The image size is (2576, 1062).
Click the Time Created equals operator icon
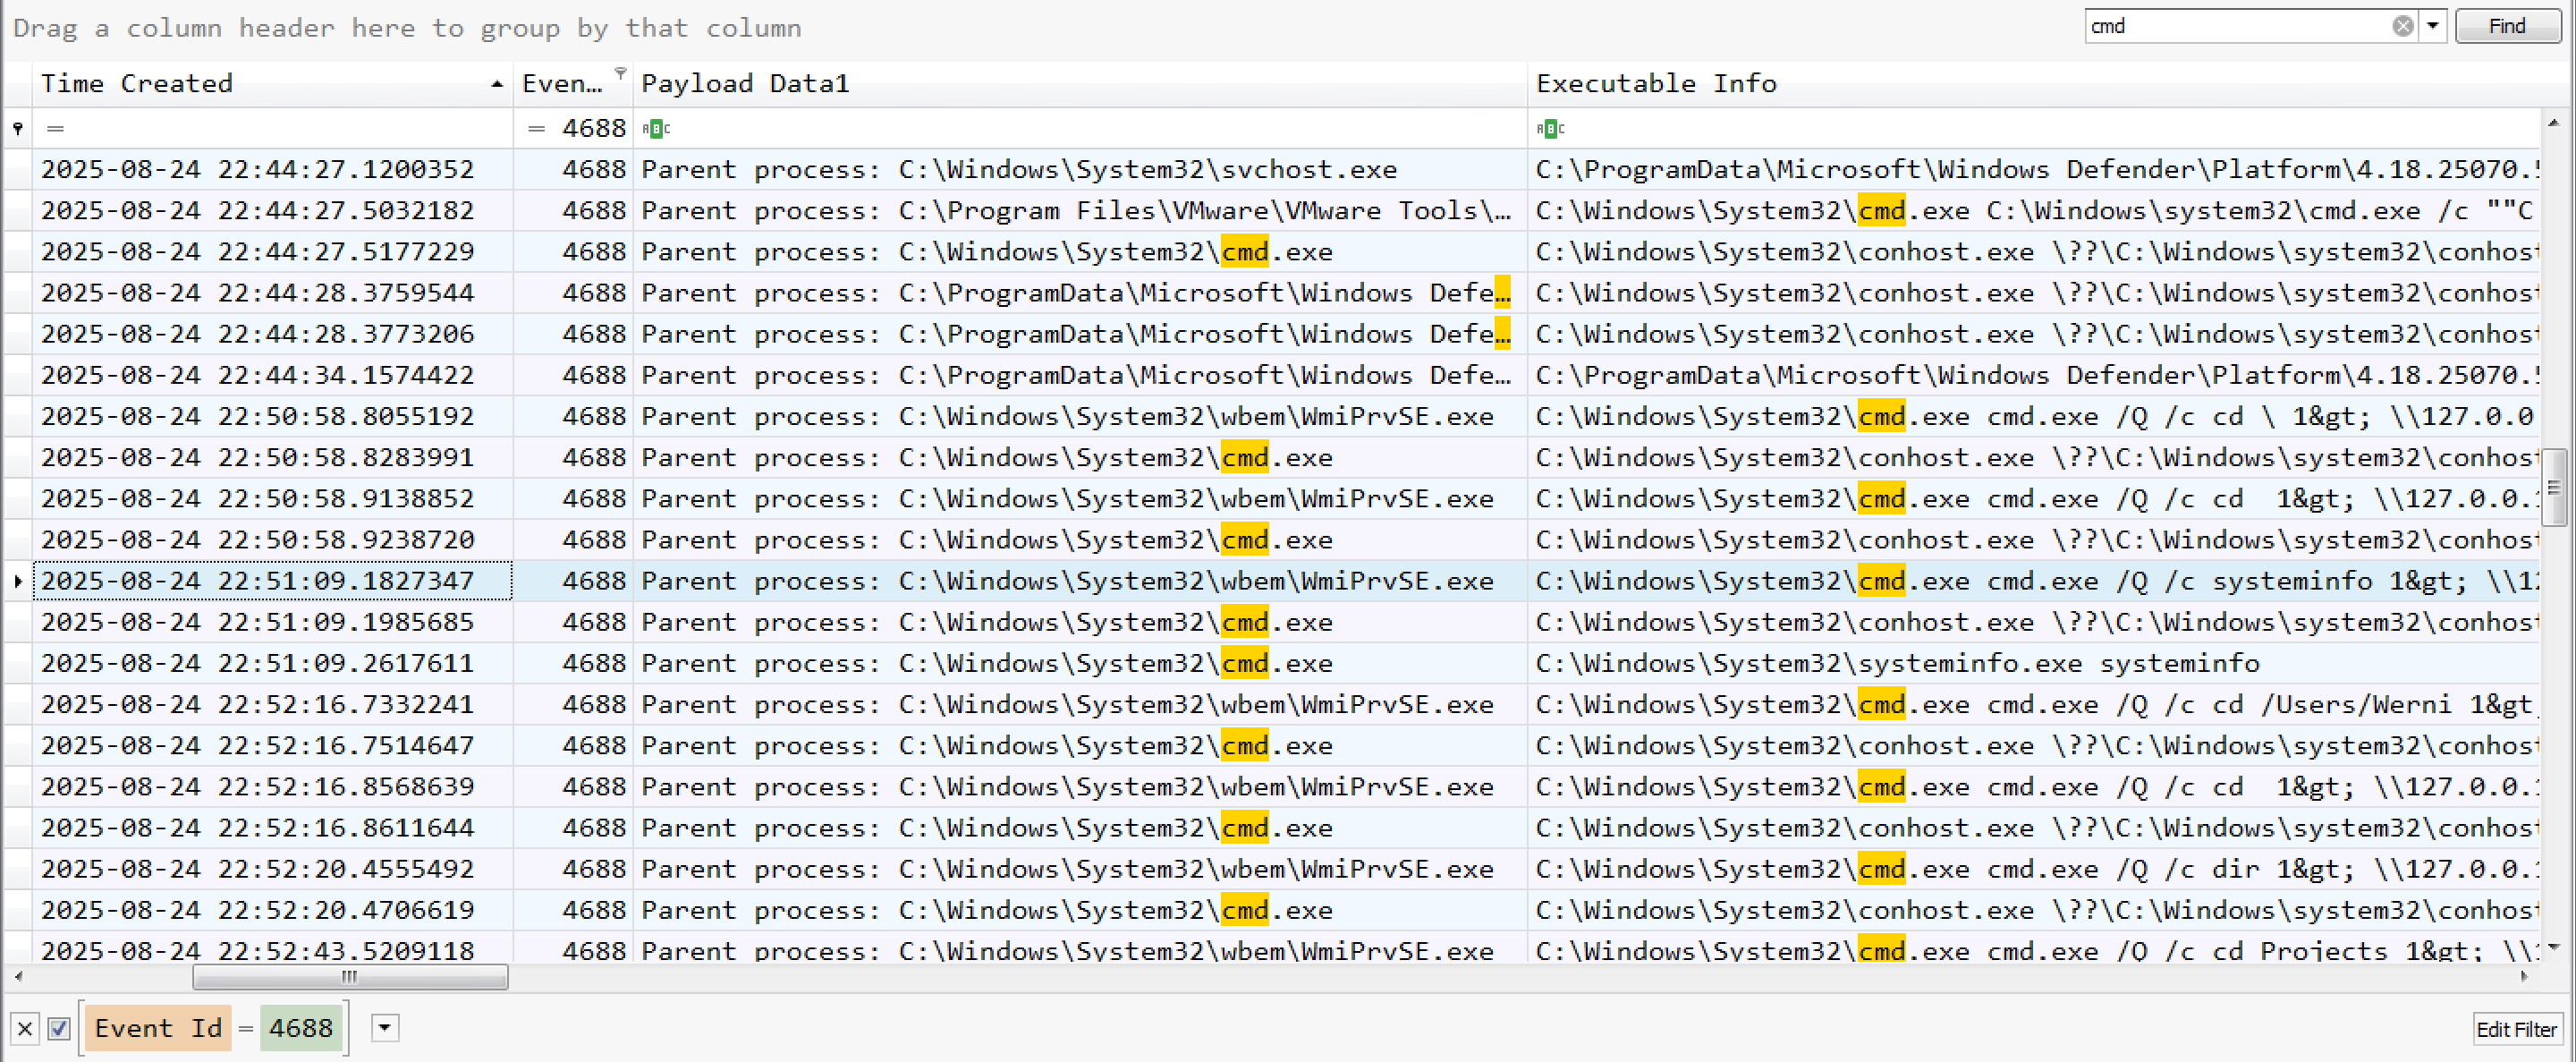55,128
